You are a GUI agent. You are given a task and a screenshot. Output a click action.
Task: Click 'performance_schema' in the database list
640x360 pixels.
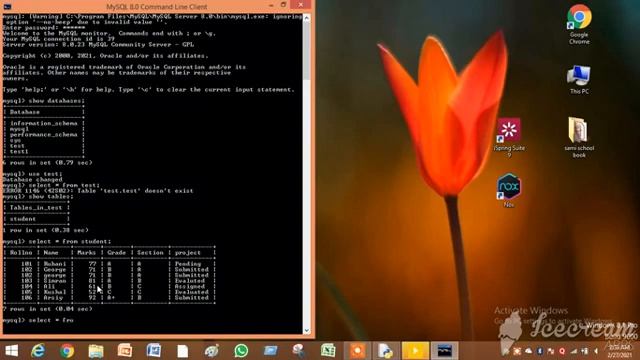[x=44, y=134]
